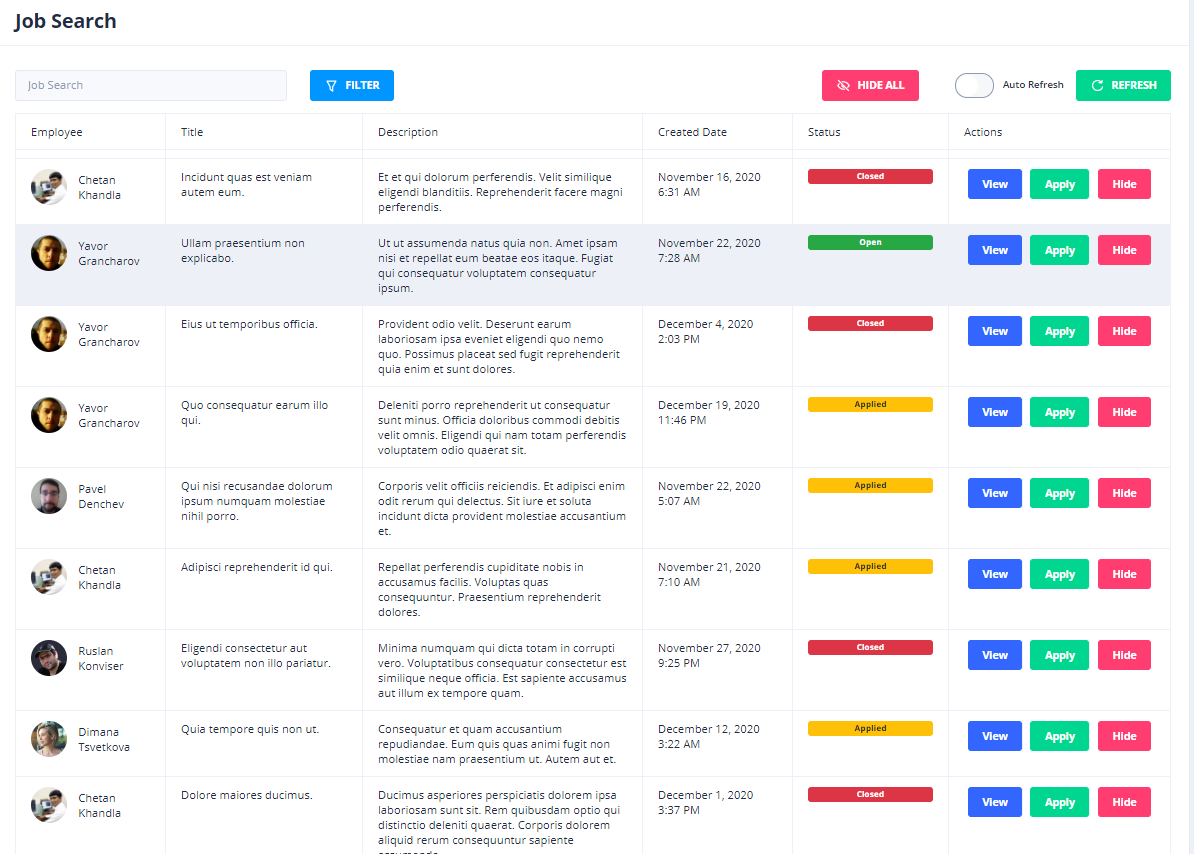Click the Title column header
This screenshot has width=1194, height=854.
coord(192,132)
